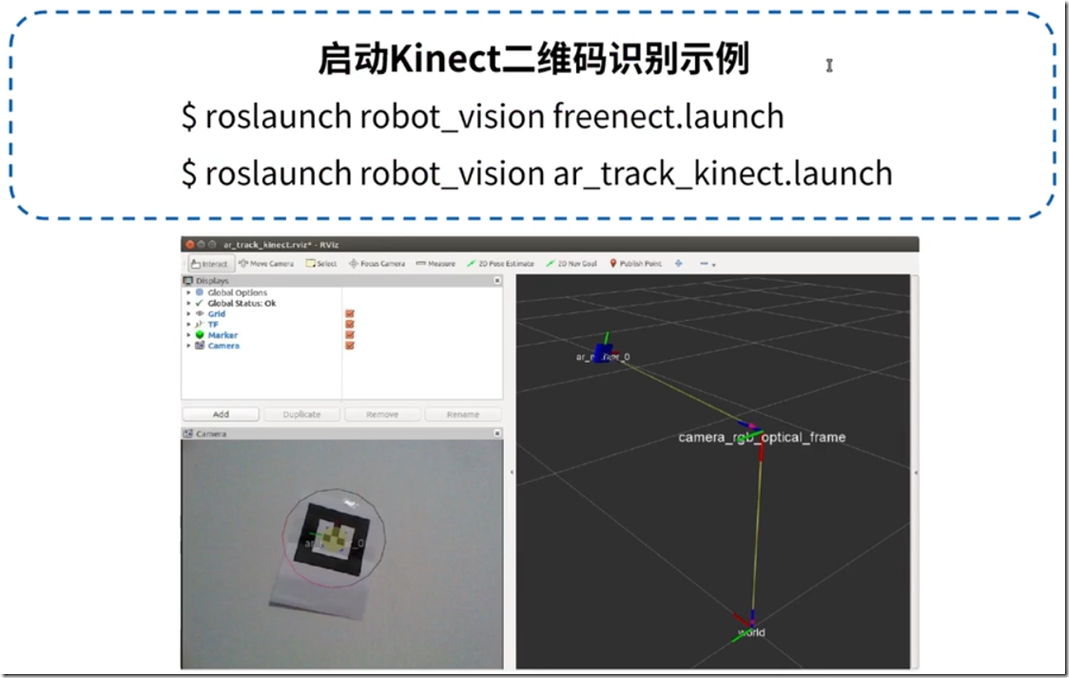Screen dimensions: 1069x678
Task: Select the Marker item in Displays tree
Action: pyautogui.click(x=223, y=335)
